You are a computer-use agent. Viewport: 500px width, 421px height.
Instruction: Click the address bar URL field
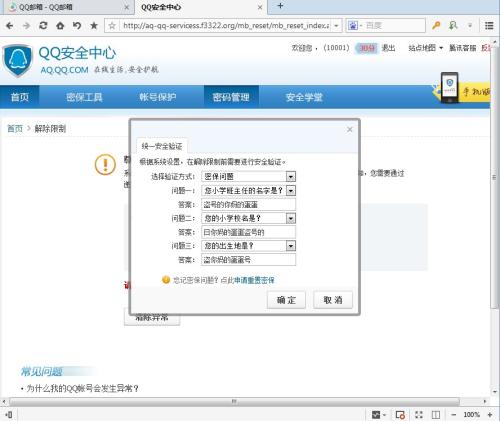pyautogui.click(x=226, y=26)
